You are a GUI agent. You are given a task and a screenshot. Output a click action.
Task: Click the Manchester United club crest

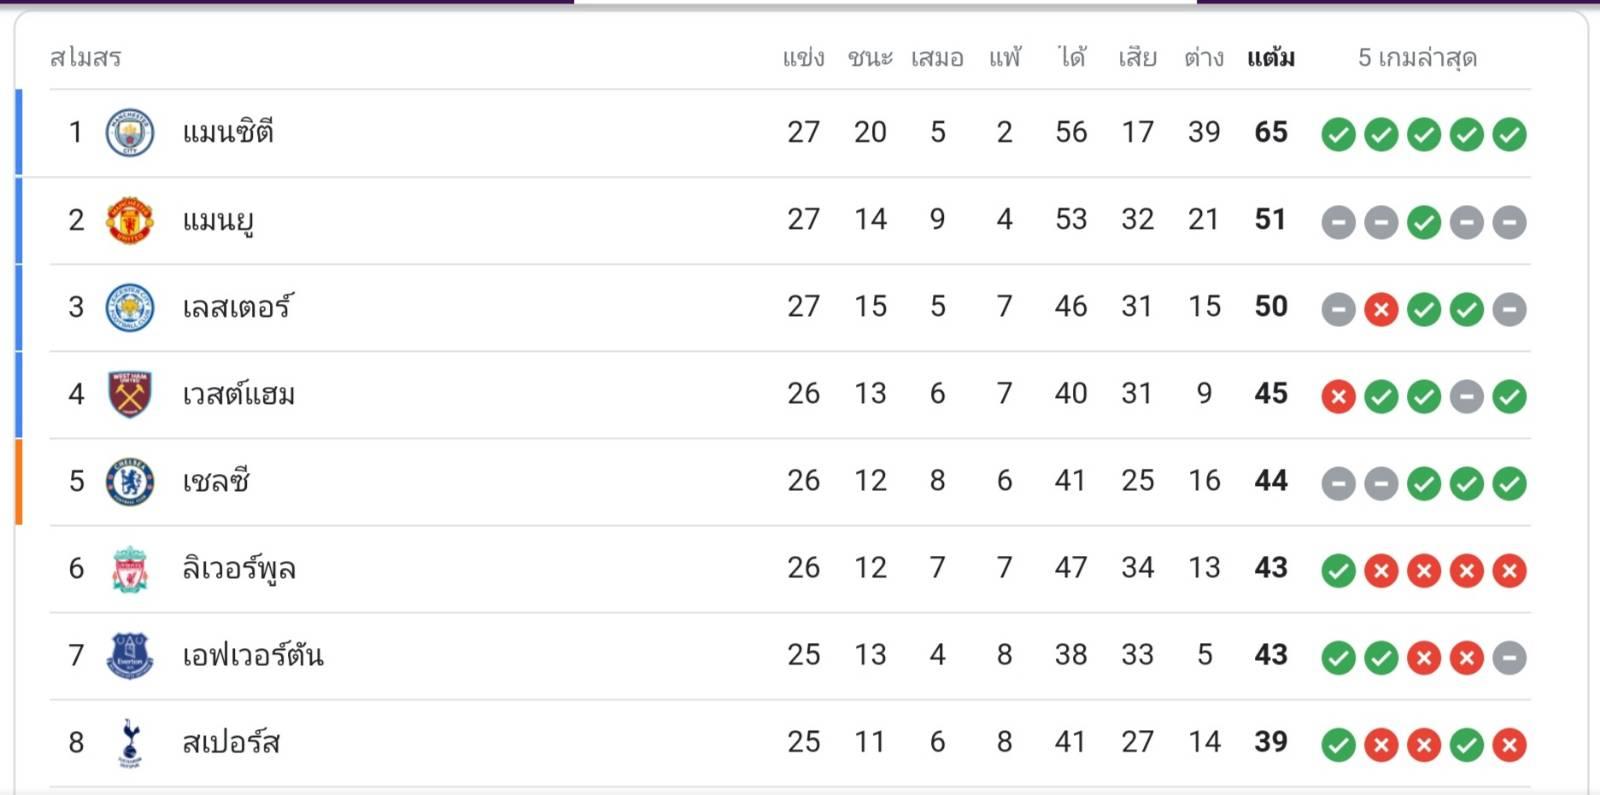point(130,220)
